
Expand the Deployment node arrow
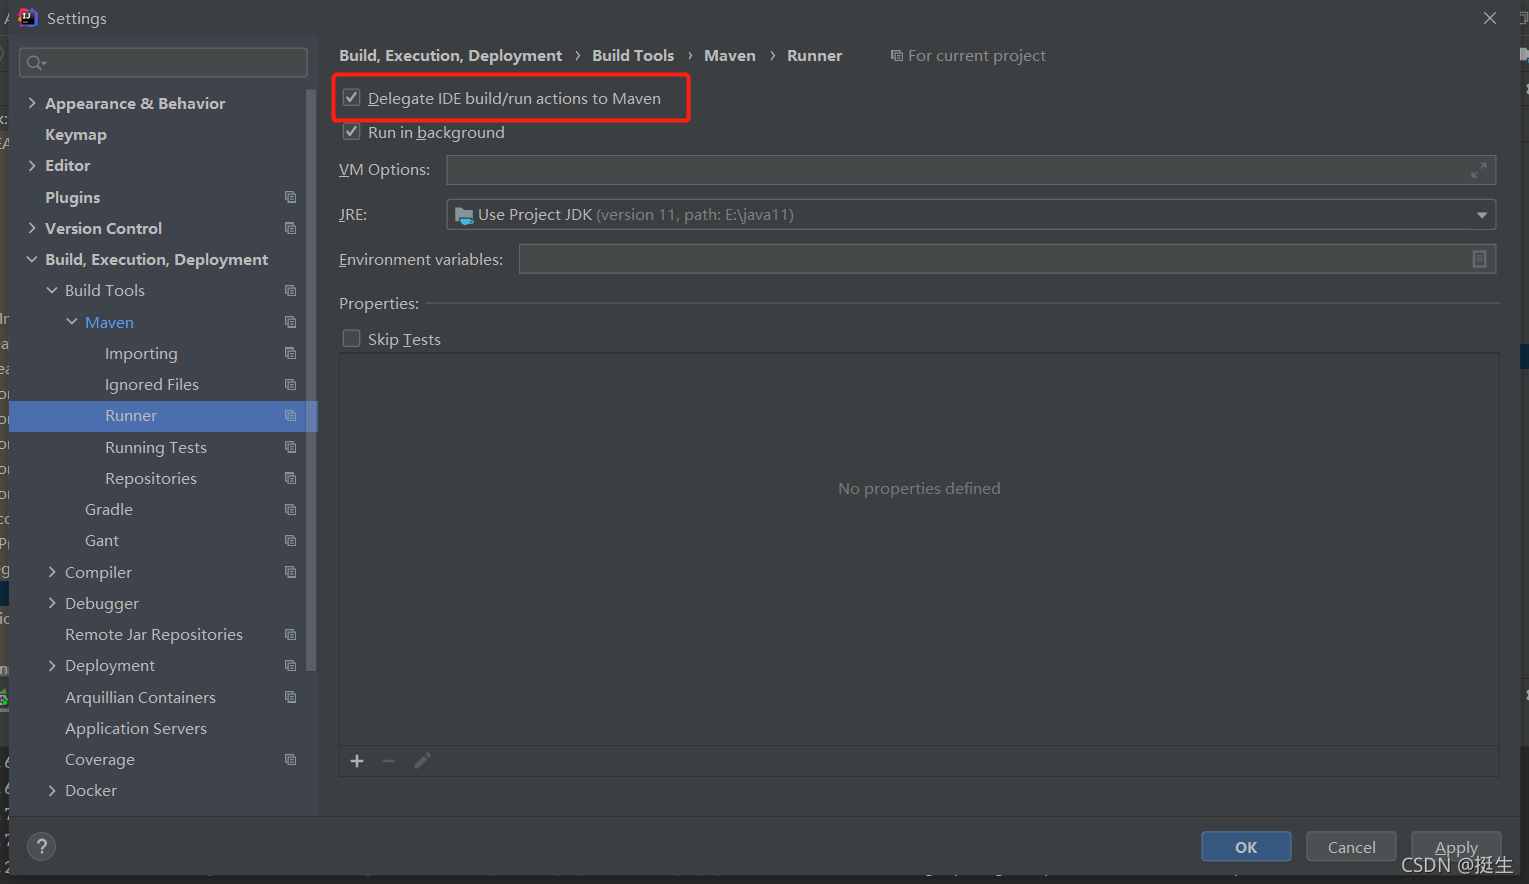(x=52, y=665)
